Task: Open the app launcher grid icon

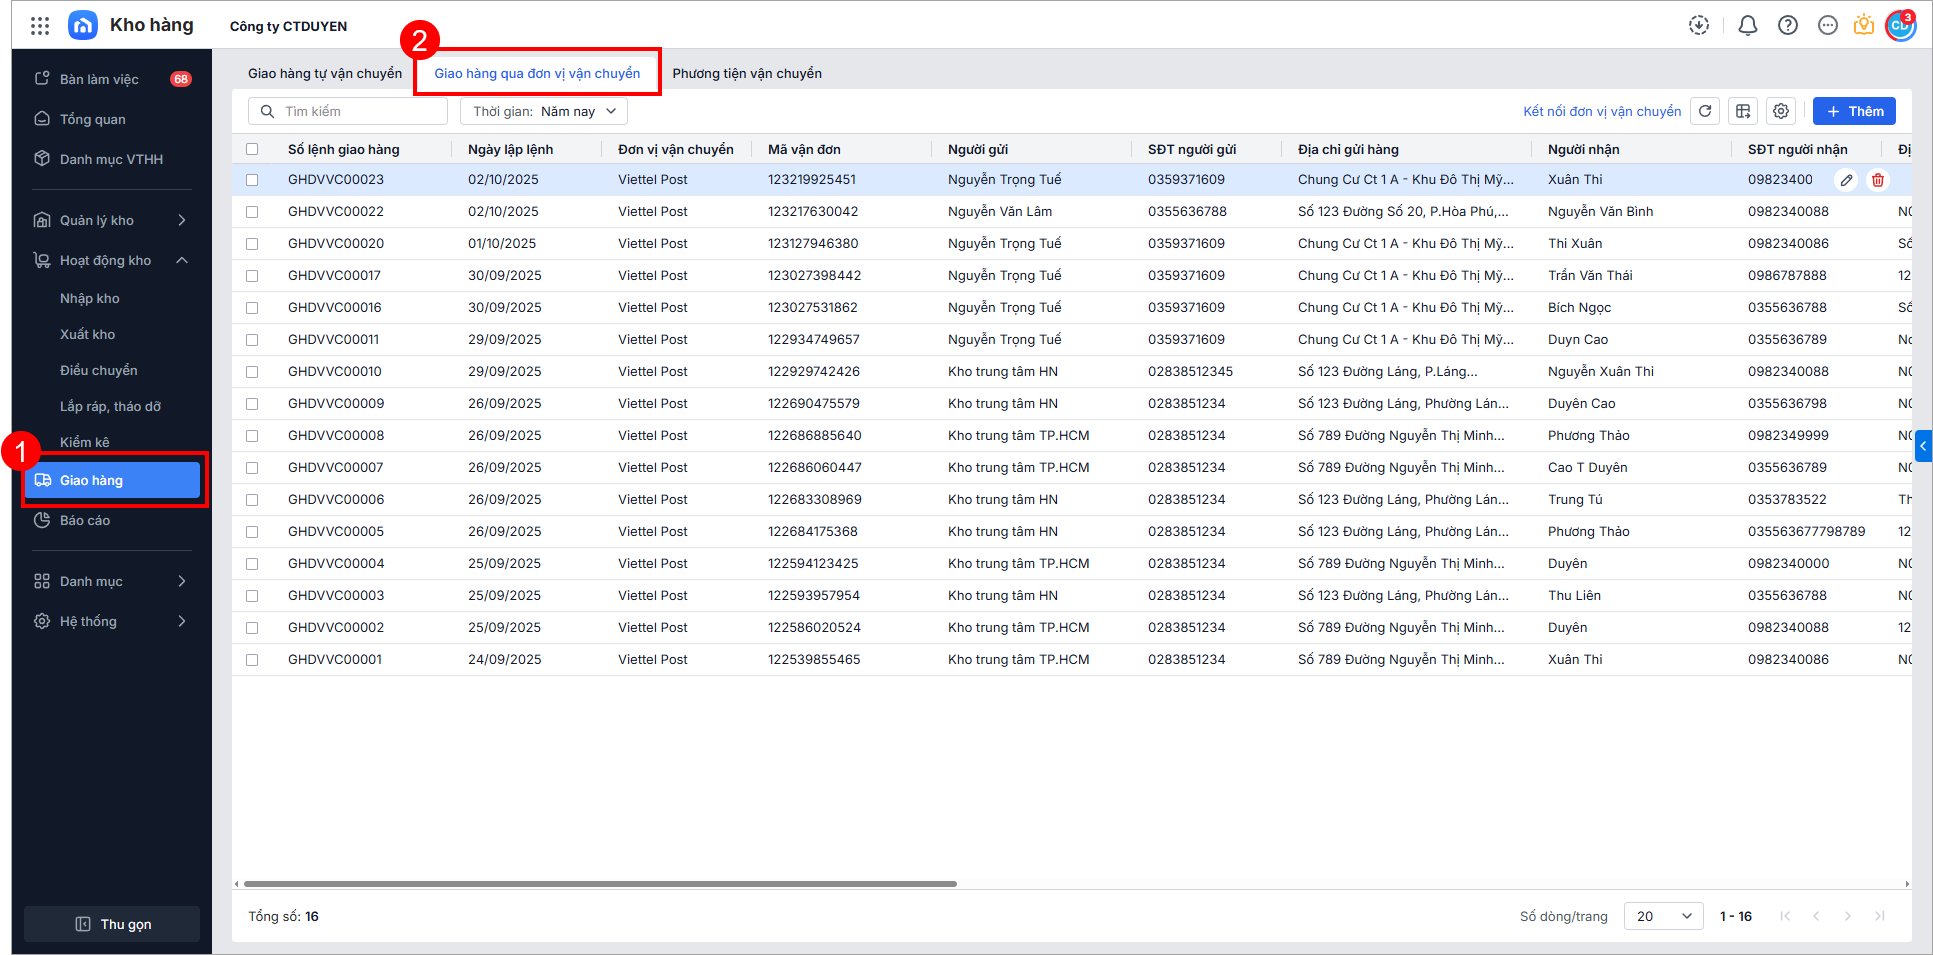Action: point(40,26)
